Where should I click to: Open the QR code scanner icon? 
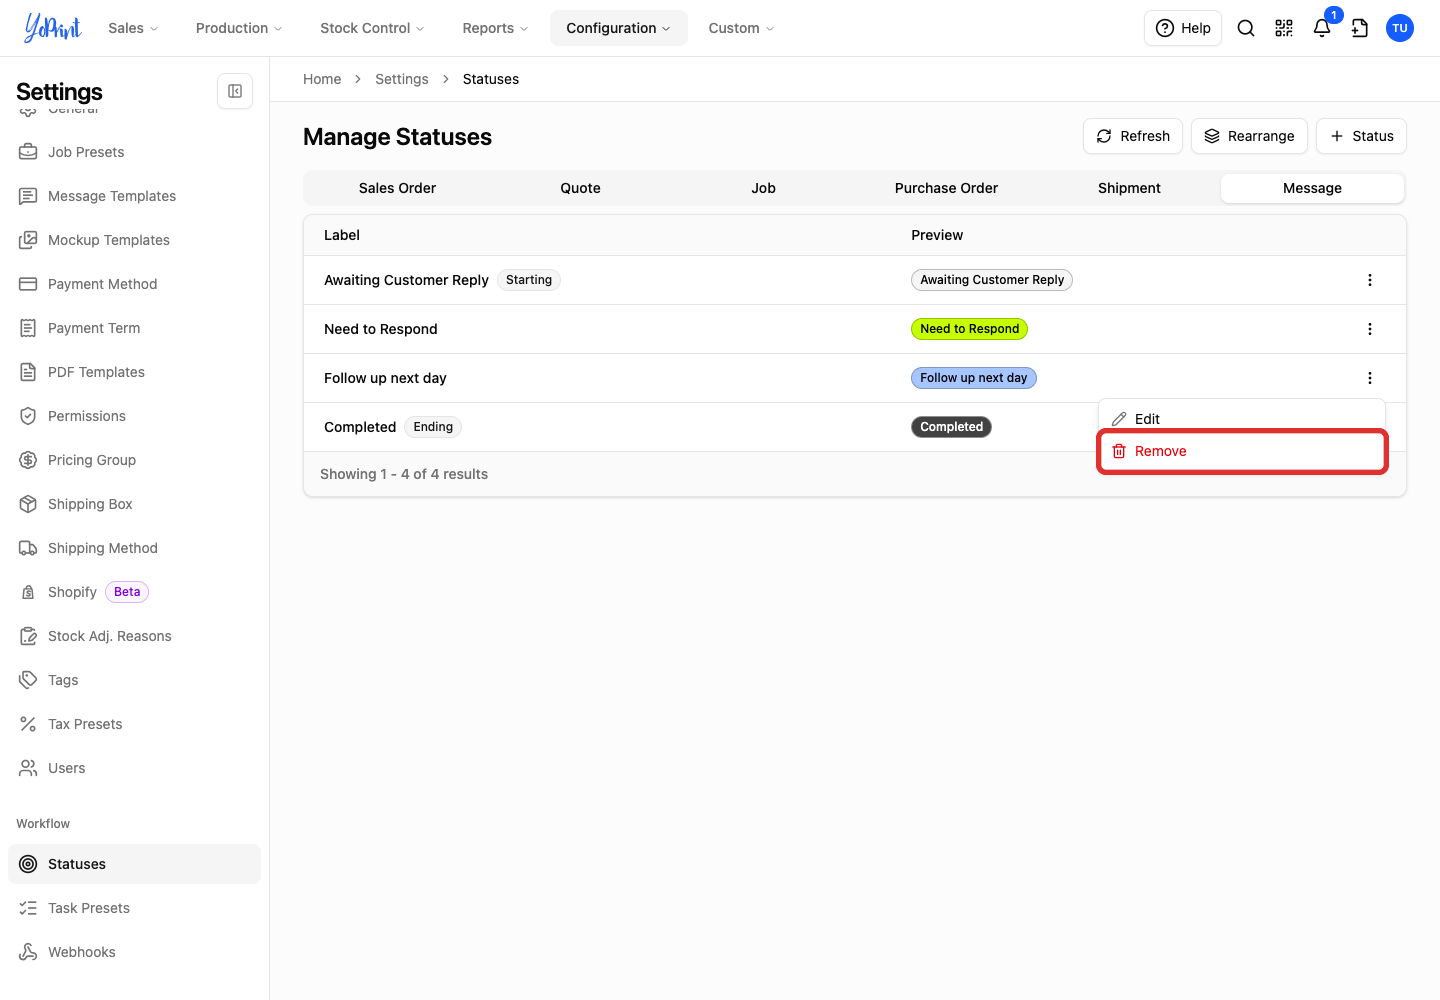pos(1284,28)
